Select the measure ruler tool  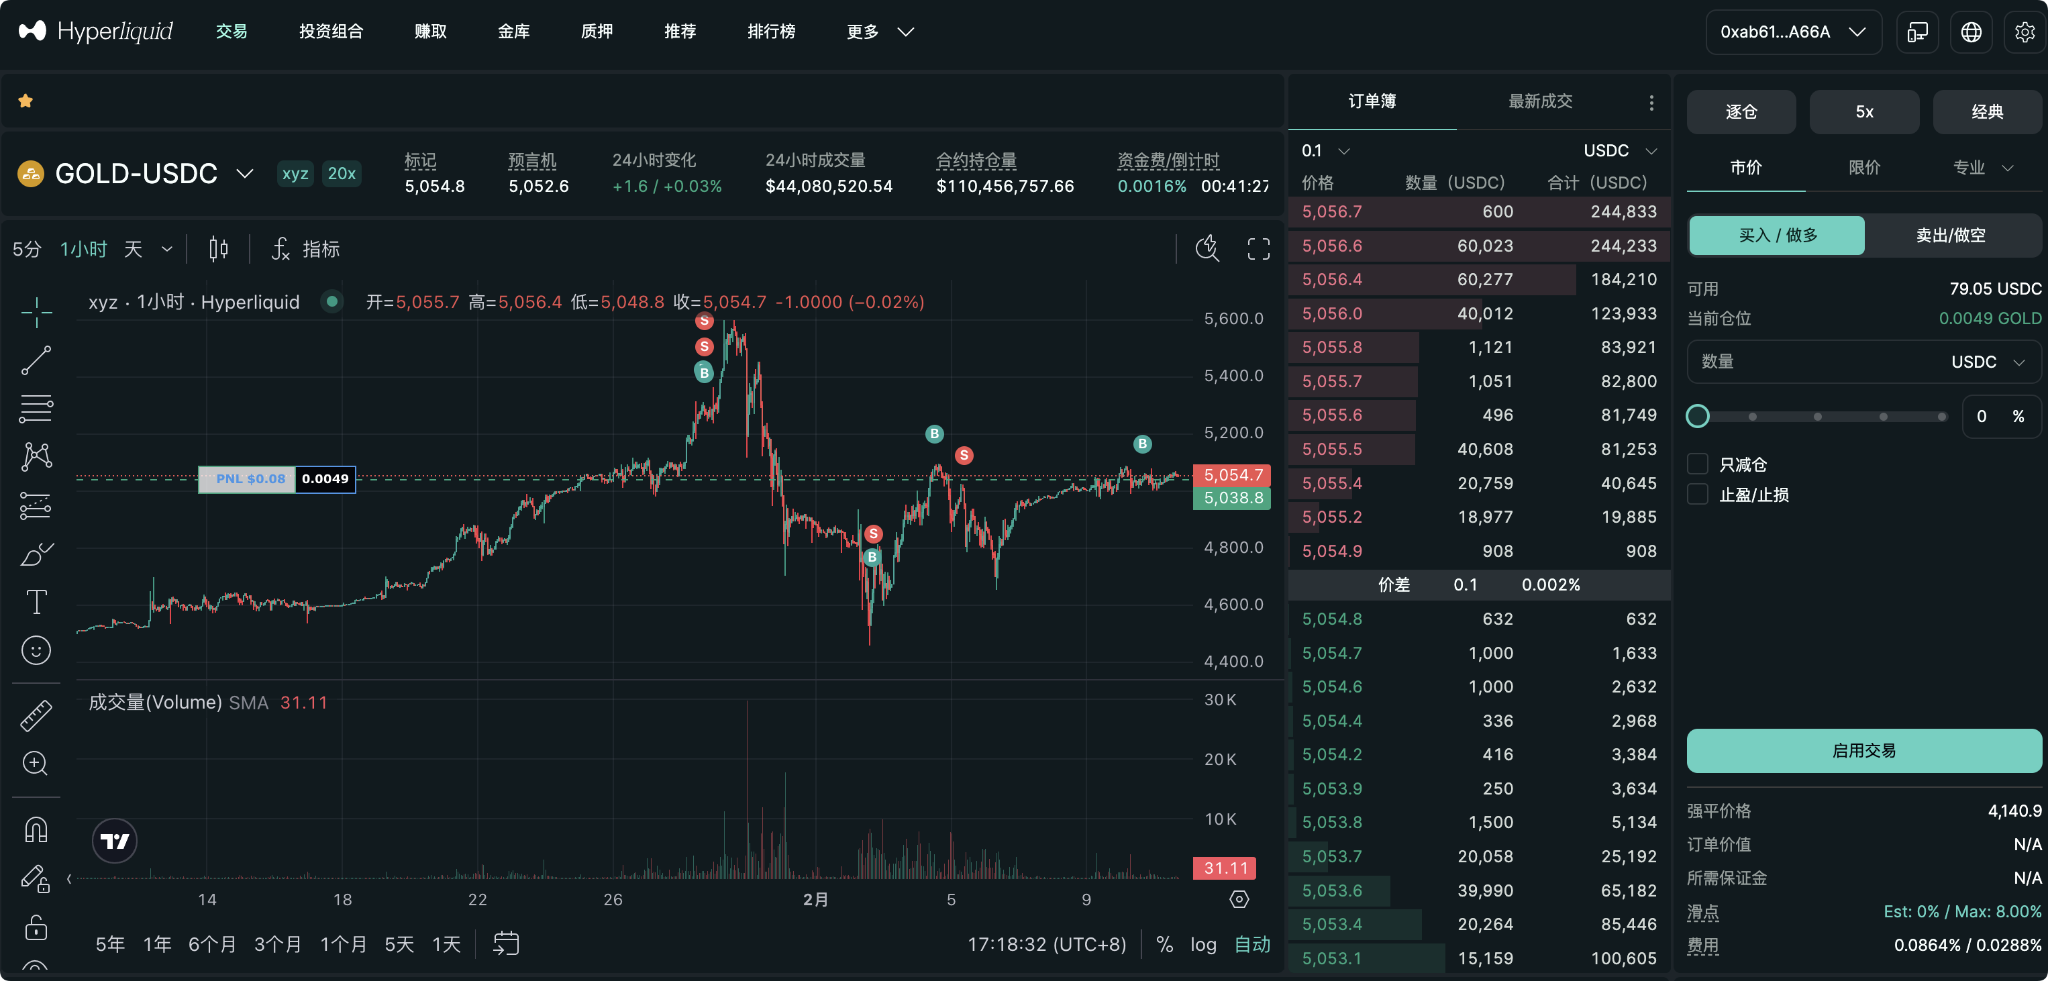coord(37,714)
